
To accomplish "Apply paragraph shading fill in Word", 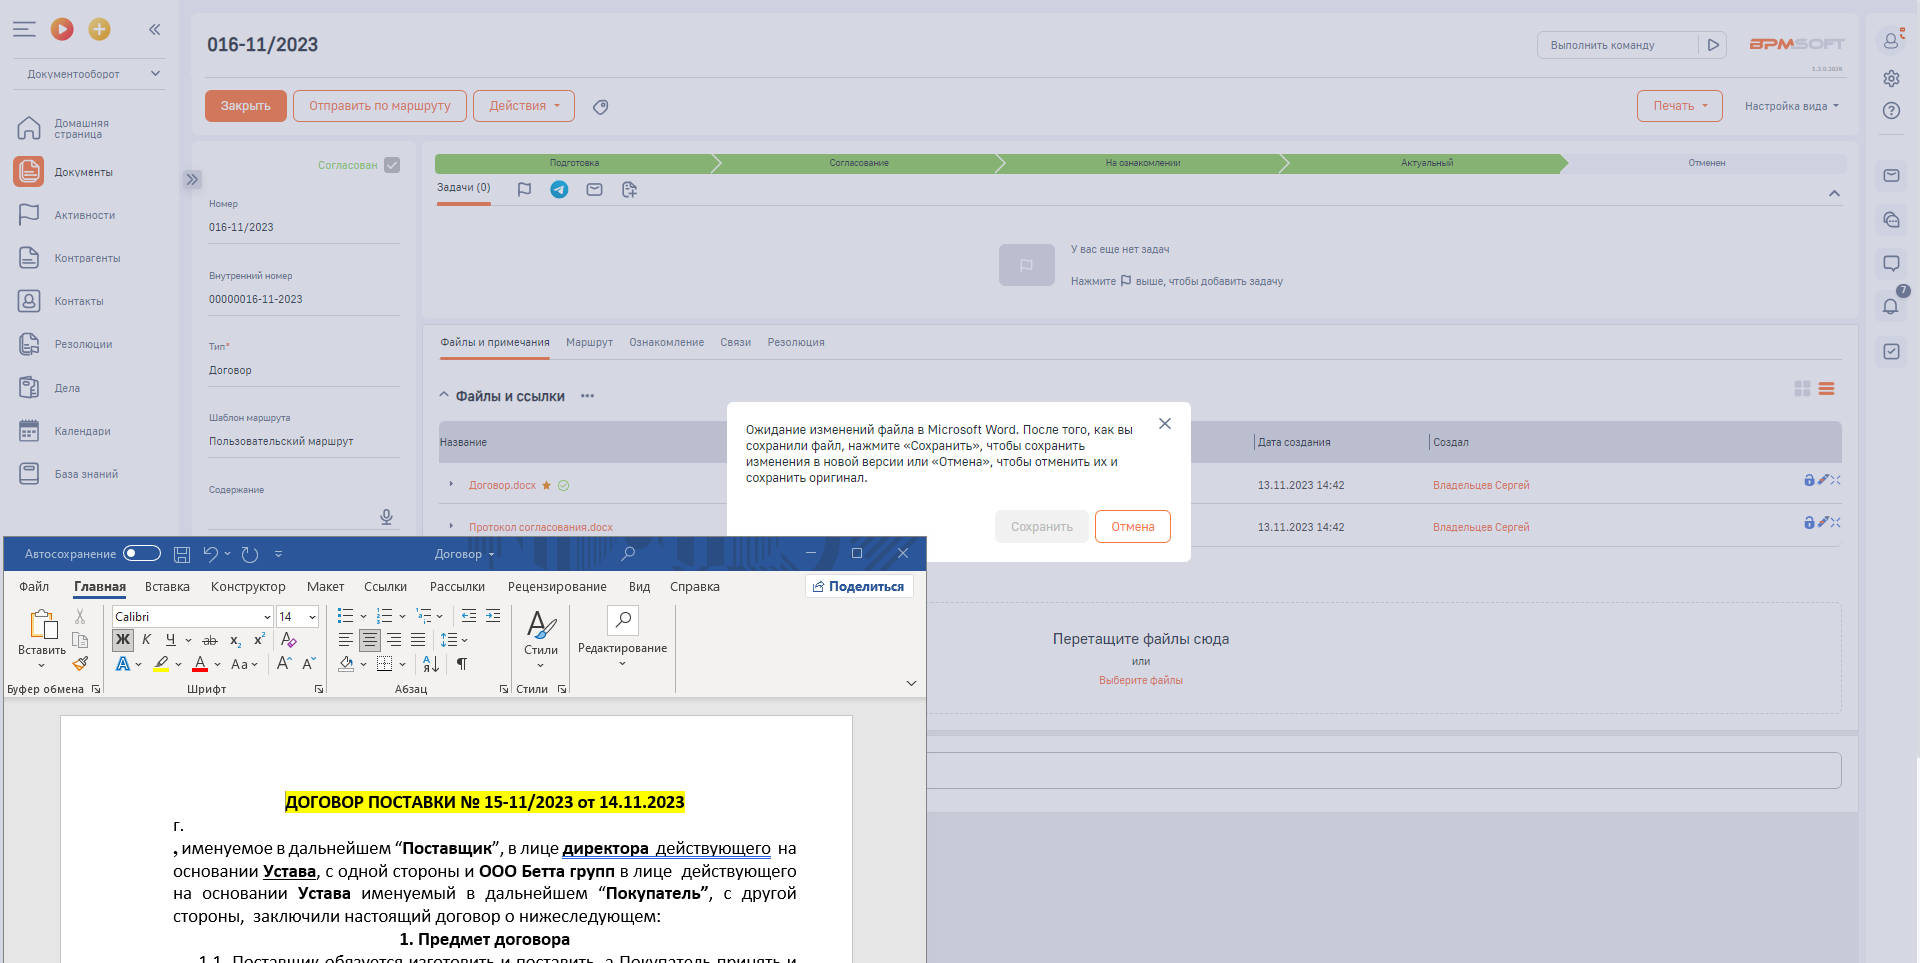I will click(x=346, y=664).
